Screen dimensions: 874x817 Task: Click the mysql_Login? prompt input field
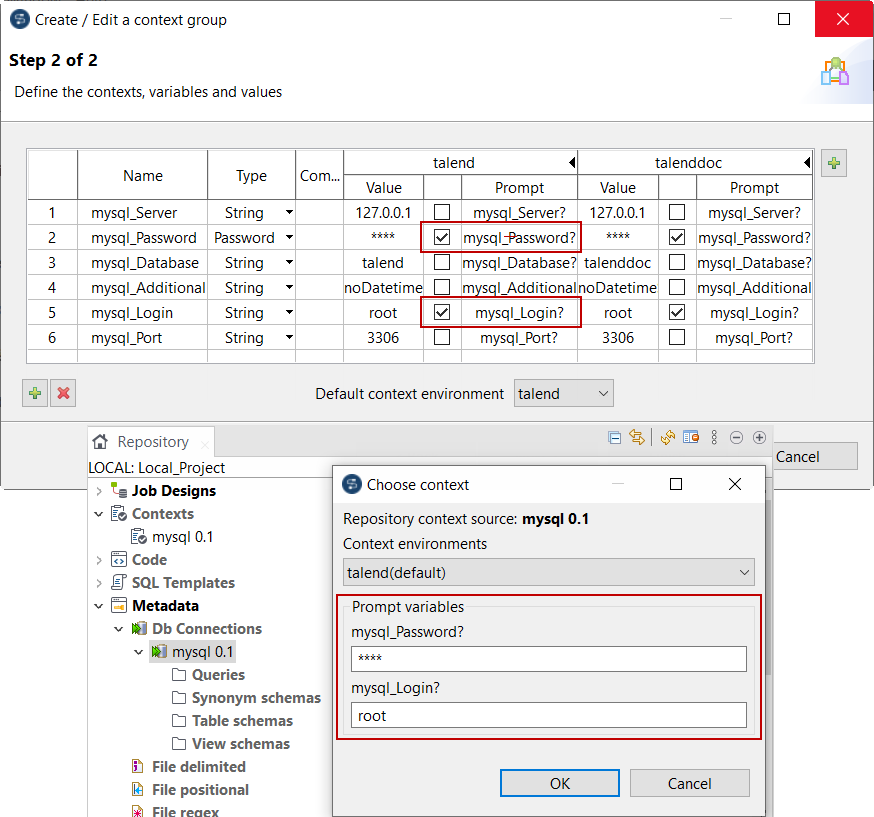(x=548, y=716)
